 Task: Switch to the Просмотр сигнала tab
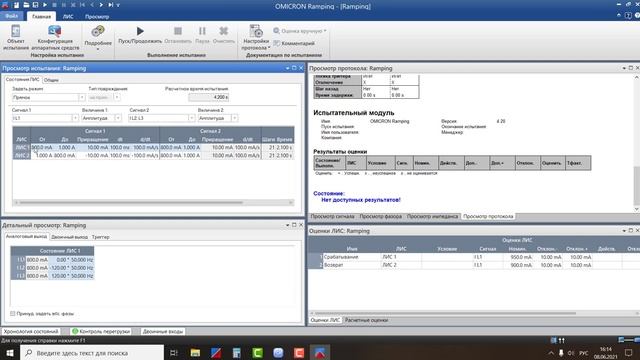(333, 216)
